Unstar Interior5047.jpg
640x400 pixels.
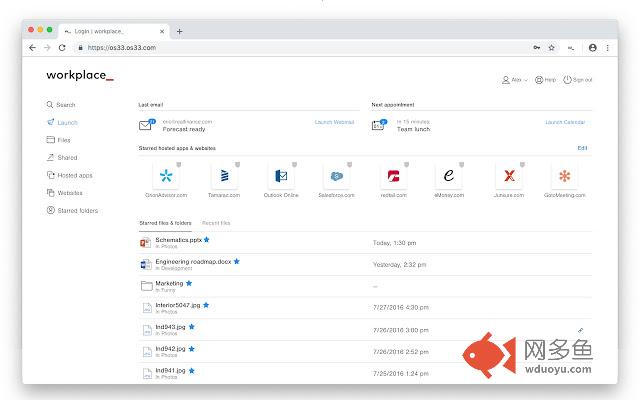[206, 305]
